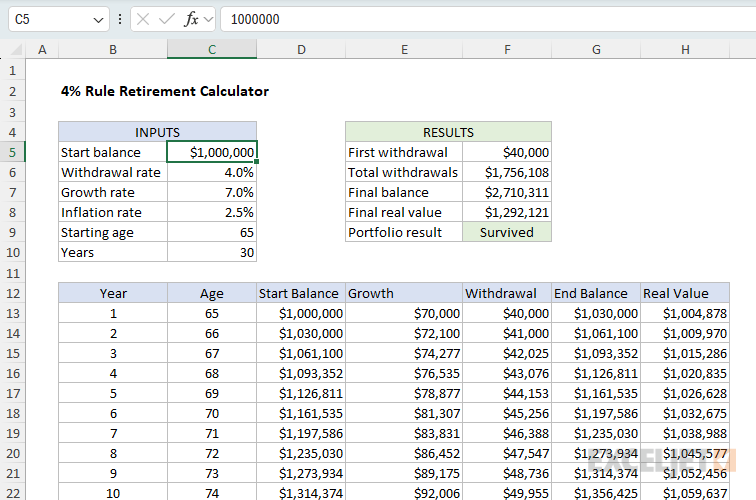The height and width of the screenshot is (500, 756).
Task: Select Withdrawal rate value 4.0%
Action: (x=212, y=172)
